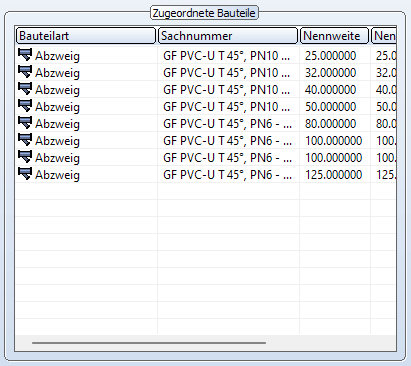Screen dimensions: 411x366
Task: Click the Abzweig icon in the 32.000000 row
Action: click(x=25, y=72)
